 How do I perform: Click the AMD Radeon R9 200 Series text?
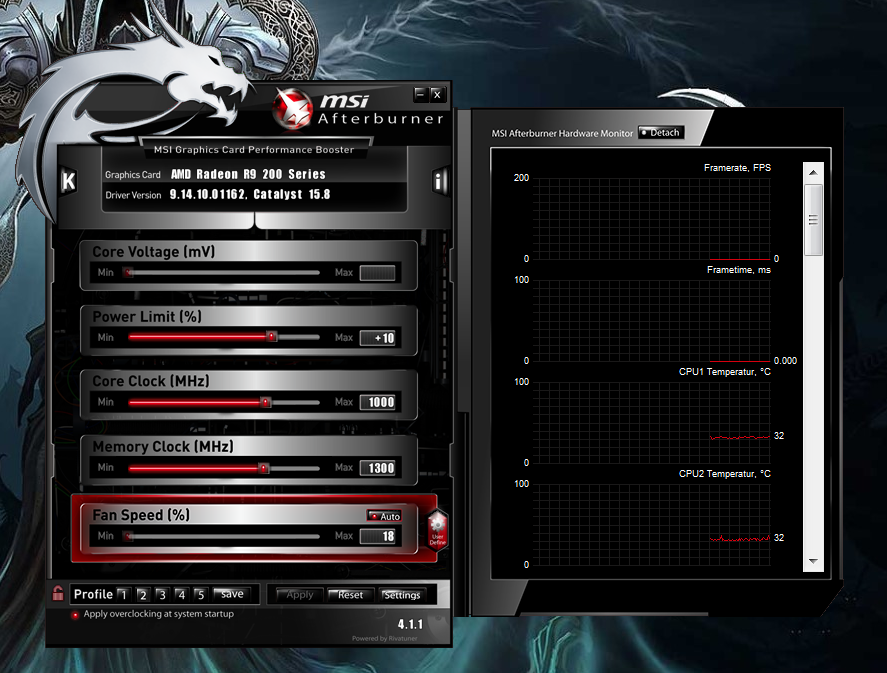[248, 174]
